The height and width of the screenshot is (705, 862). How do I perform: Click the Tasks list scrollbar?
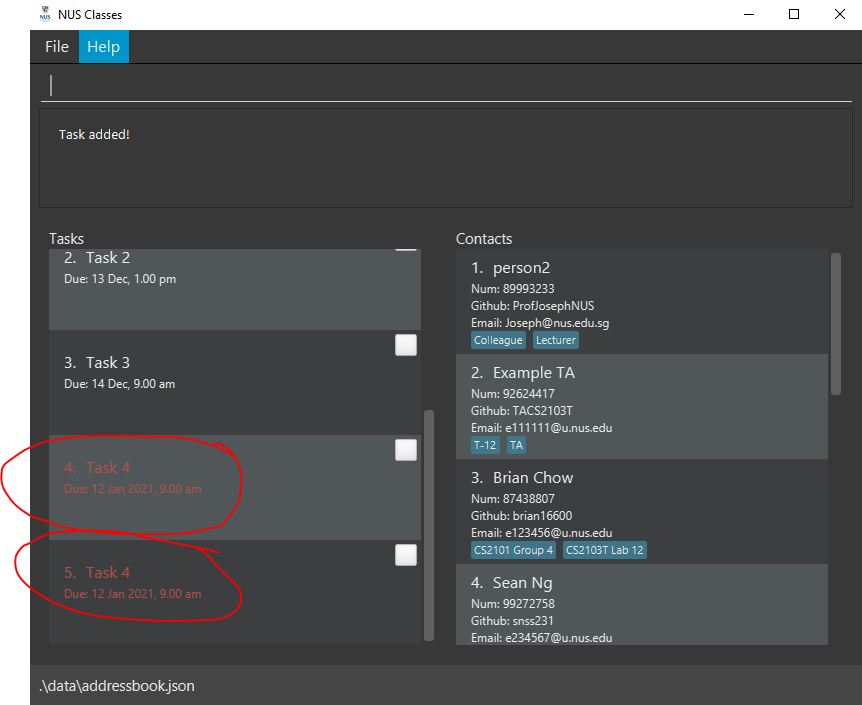[x=429, y=525]
